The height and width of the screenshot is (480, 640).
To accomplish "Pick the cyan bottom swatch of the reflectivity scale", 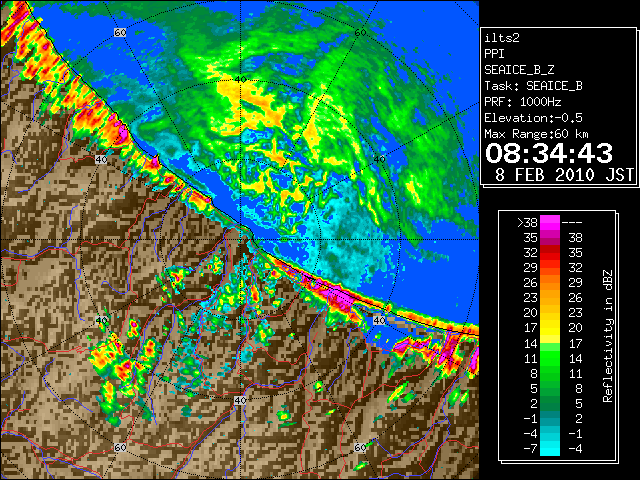I will pos(550,449).
